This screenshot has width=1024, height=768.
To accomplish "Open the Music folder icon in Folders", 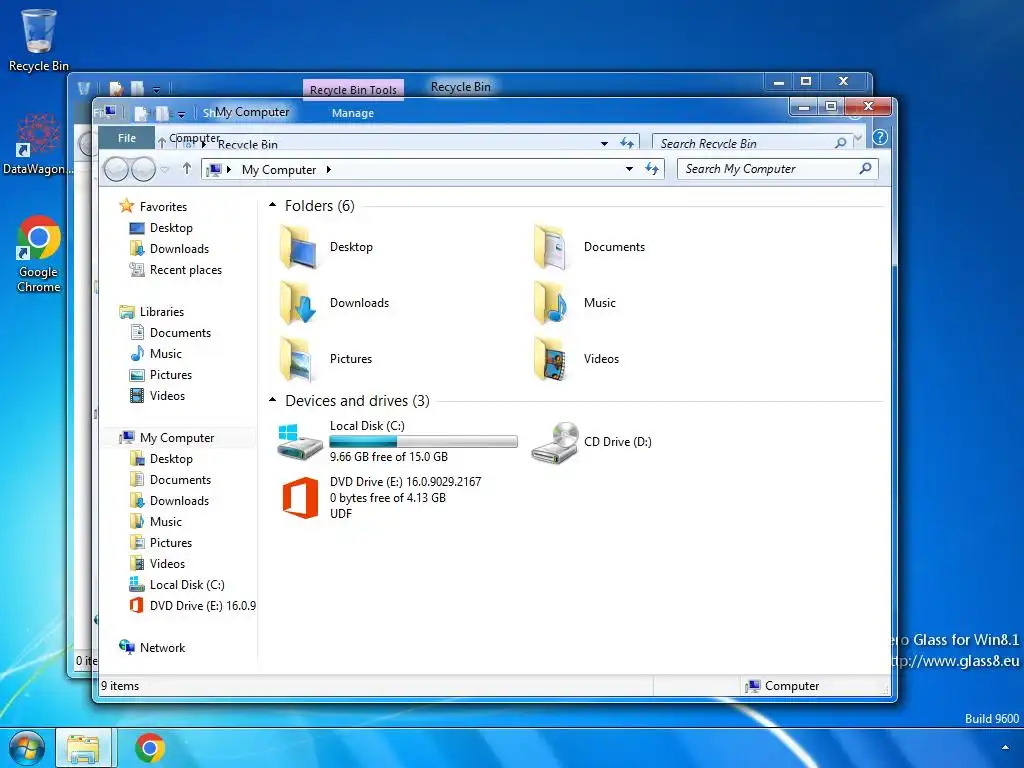I will click(x=552, y=303).
